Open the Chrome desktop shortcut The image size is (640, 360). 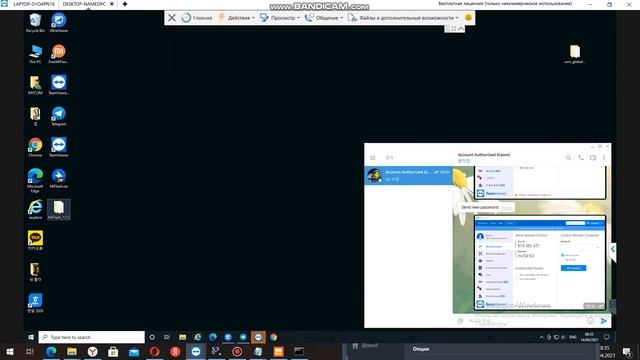pos(35,147)
